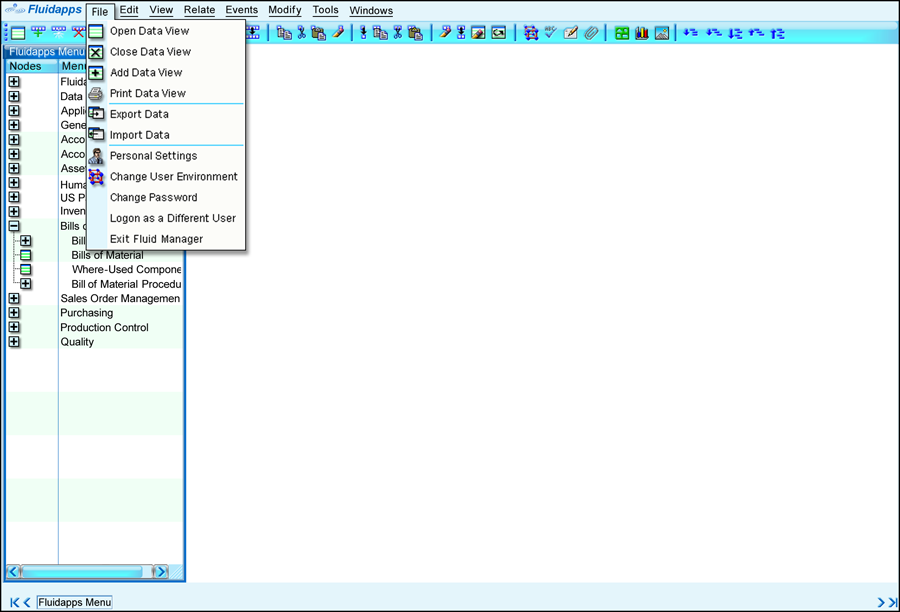
Task: Open the Tools menu
Action: point(325,10)
